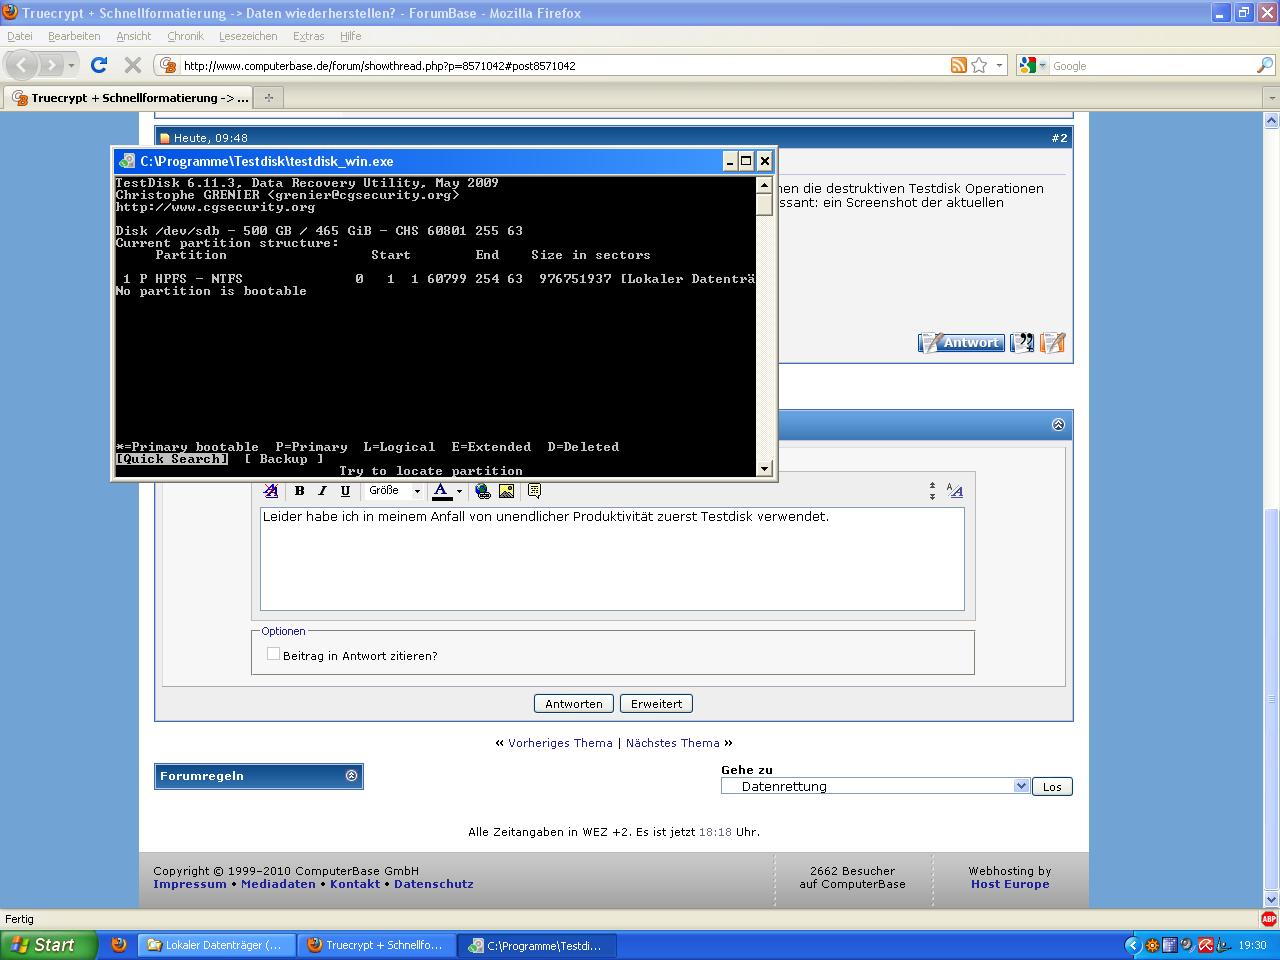
Task: Open the Lesezeichen menu
Action: pos(248,36)
